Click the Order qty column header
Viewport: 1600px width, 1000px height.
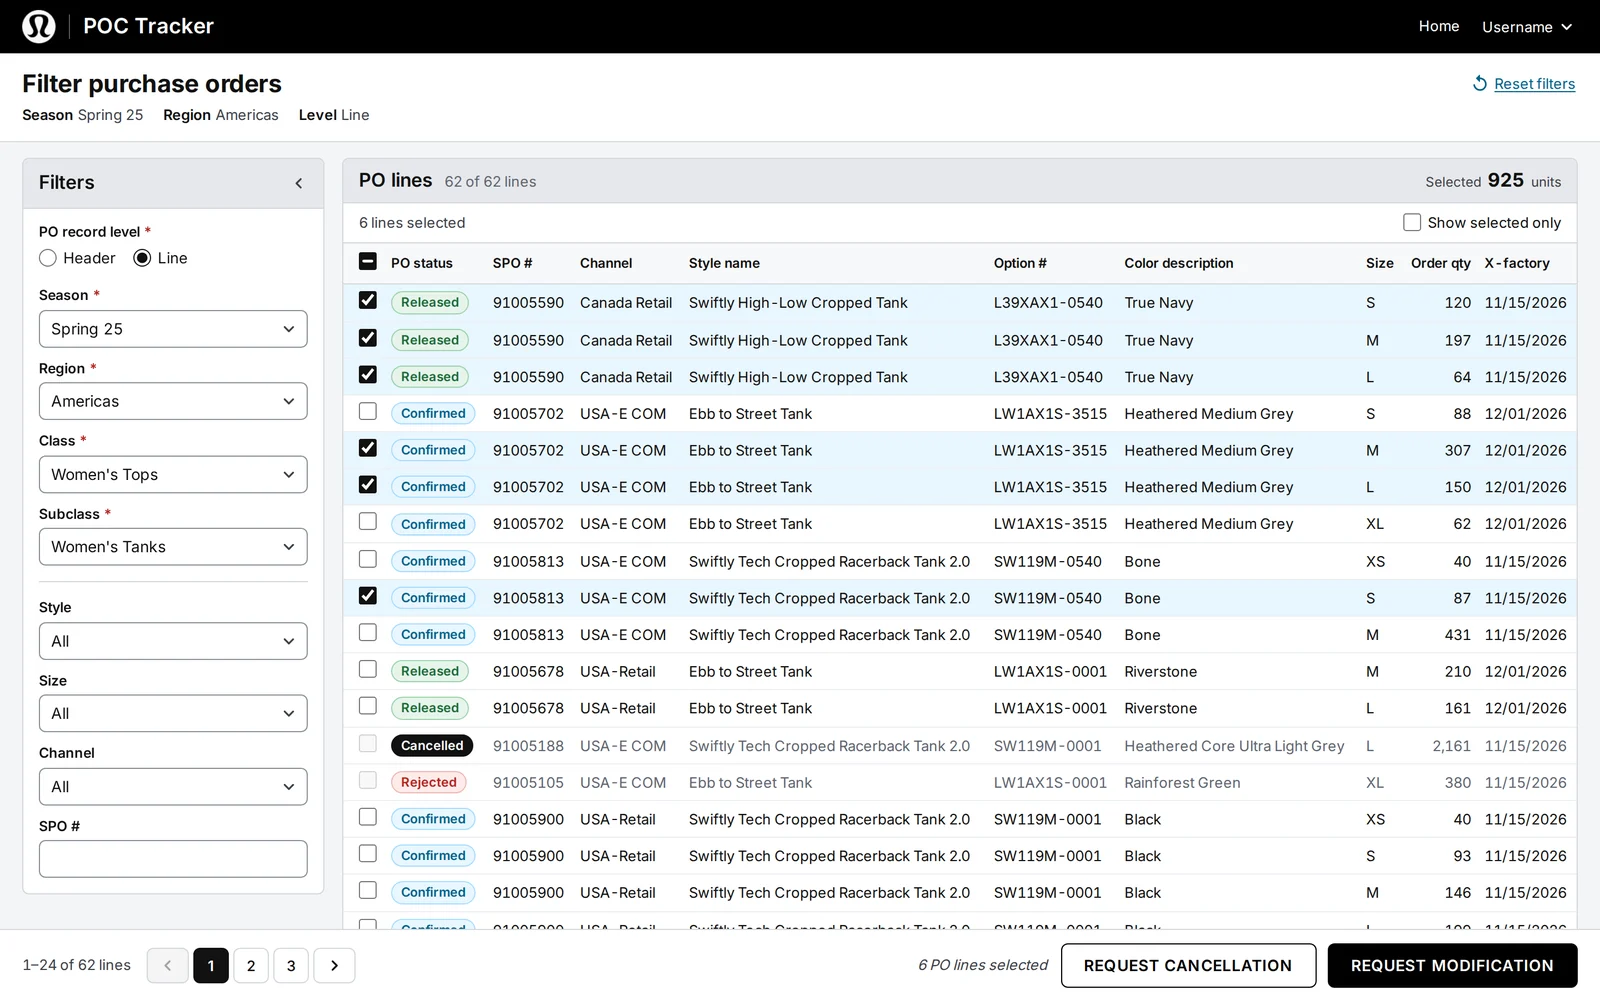(x=1440, y=263)
